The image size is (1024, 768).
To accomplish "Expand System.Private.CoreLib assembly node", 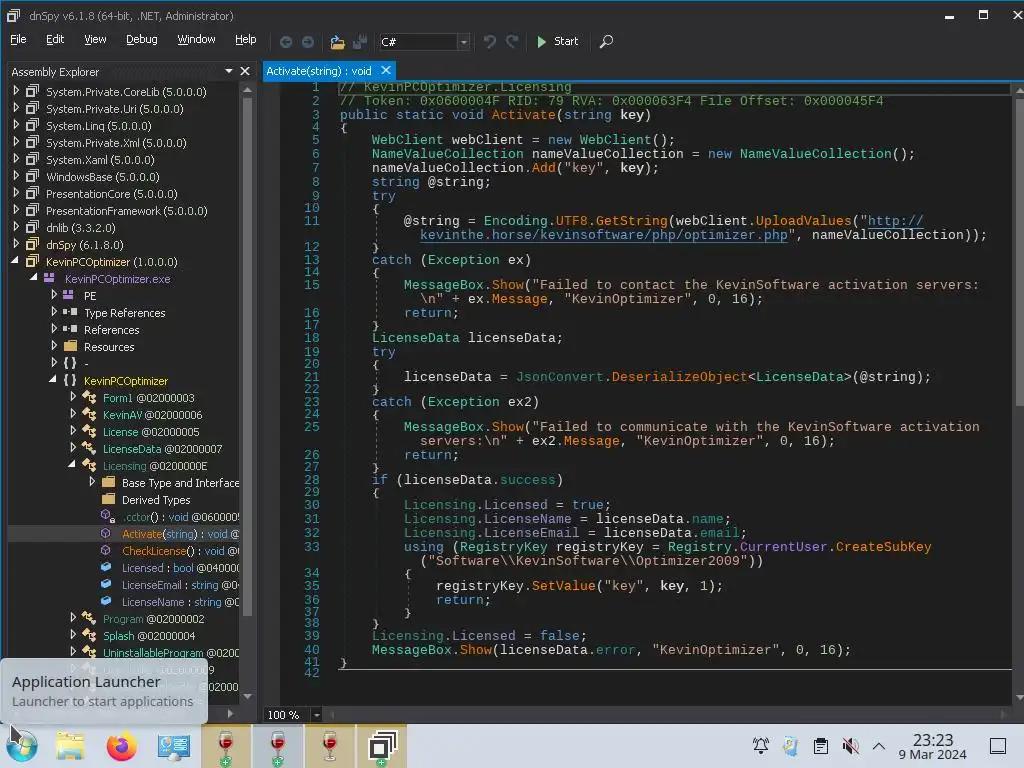I will click(16, 91).
